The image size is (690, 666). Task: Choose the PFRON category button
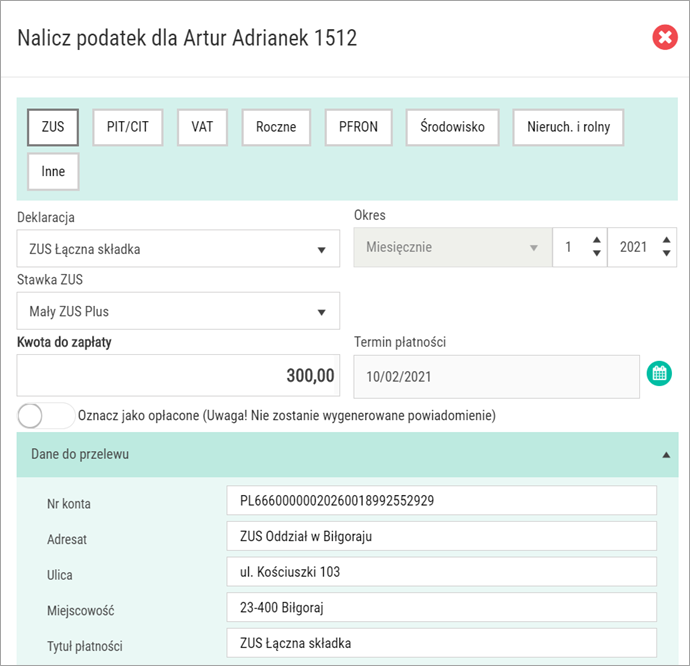(x=358, y=127)
